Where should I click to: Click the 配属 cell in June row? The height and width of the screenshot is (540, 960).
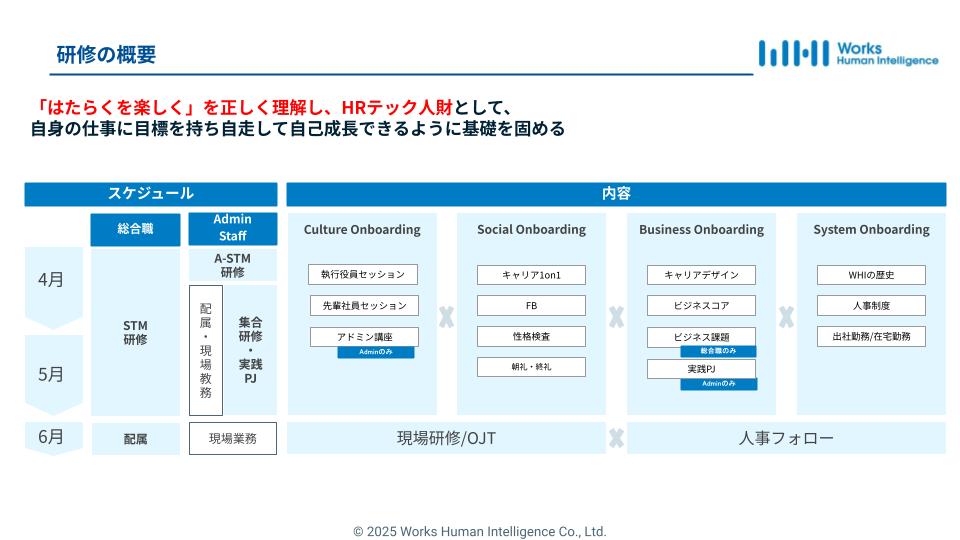[135, 439]
